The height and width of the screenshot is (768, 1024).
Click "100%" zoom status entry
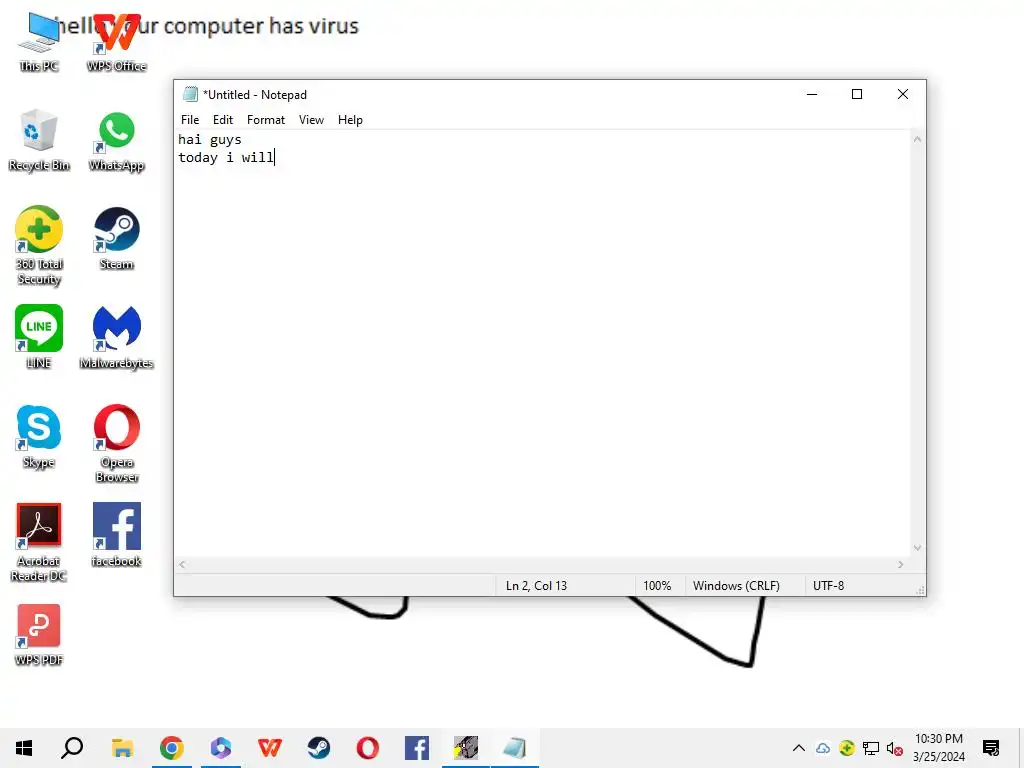click(657, 586)
